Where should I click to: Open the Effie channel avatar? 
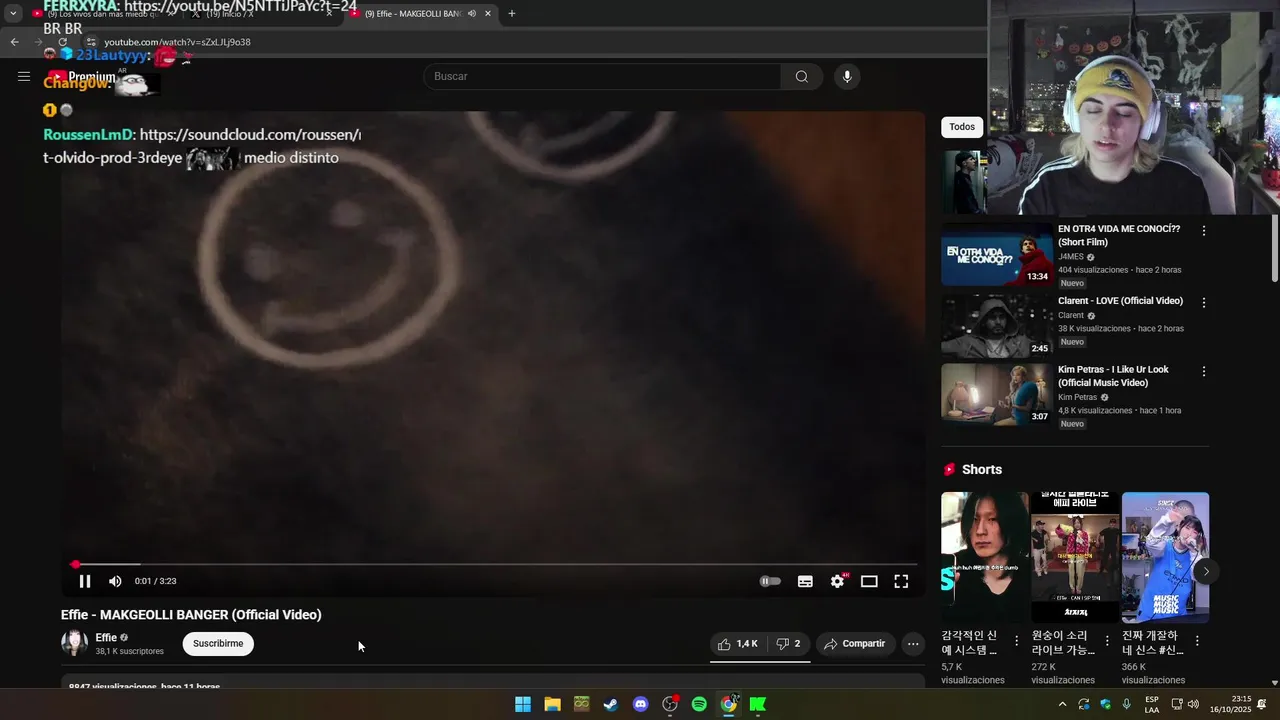74,643
